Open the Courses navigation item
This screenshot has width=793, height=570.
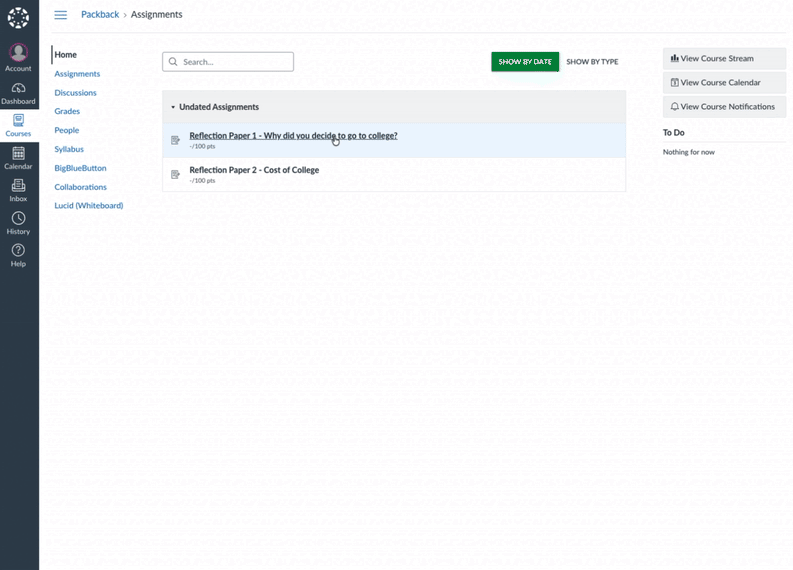[18, 125]
